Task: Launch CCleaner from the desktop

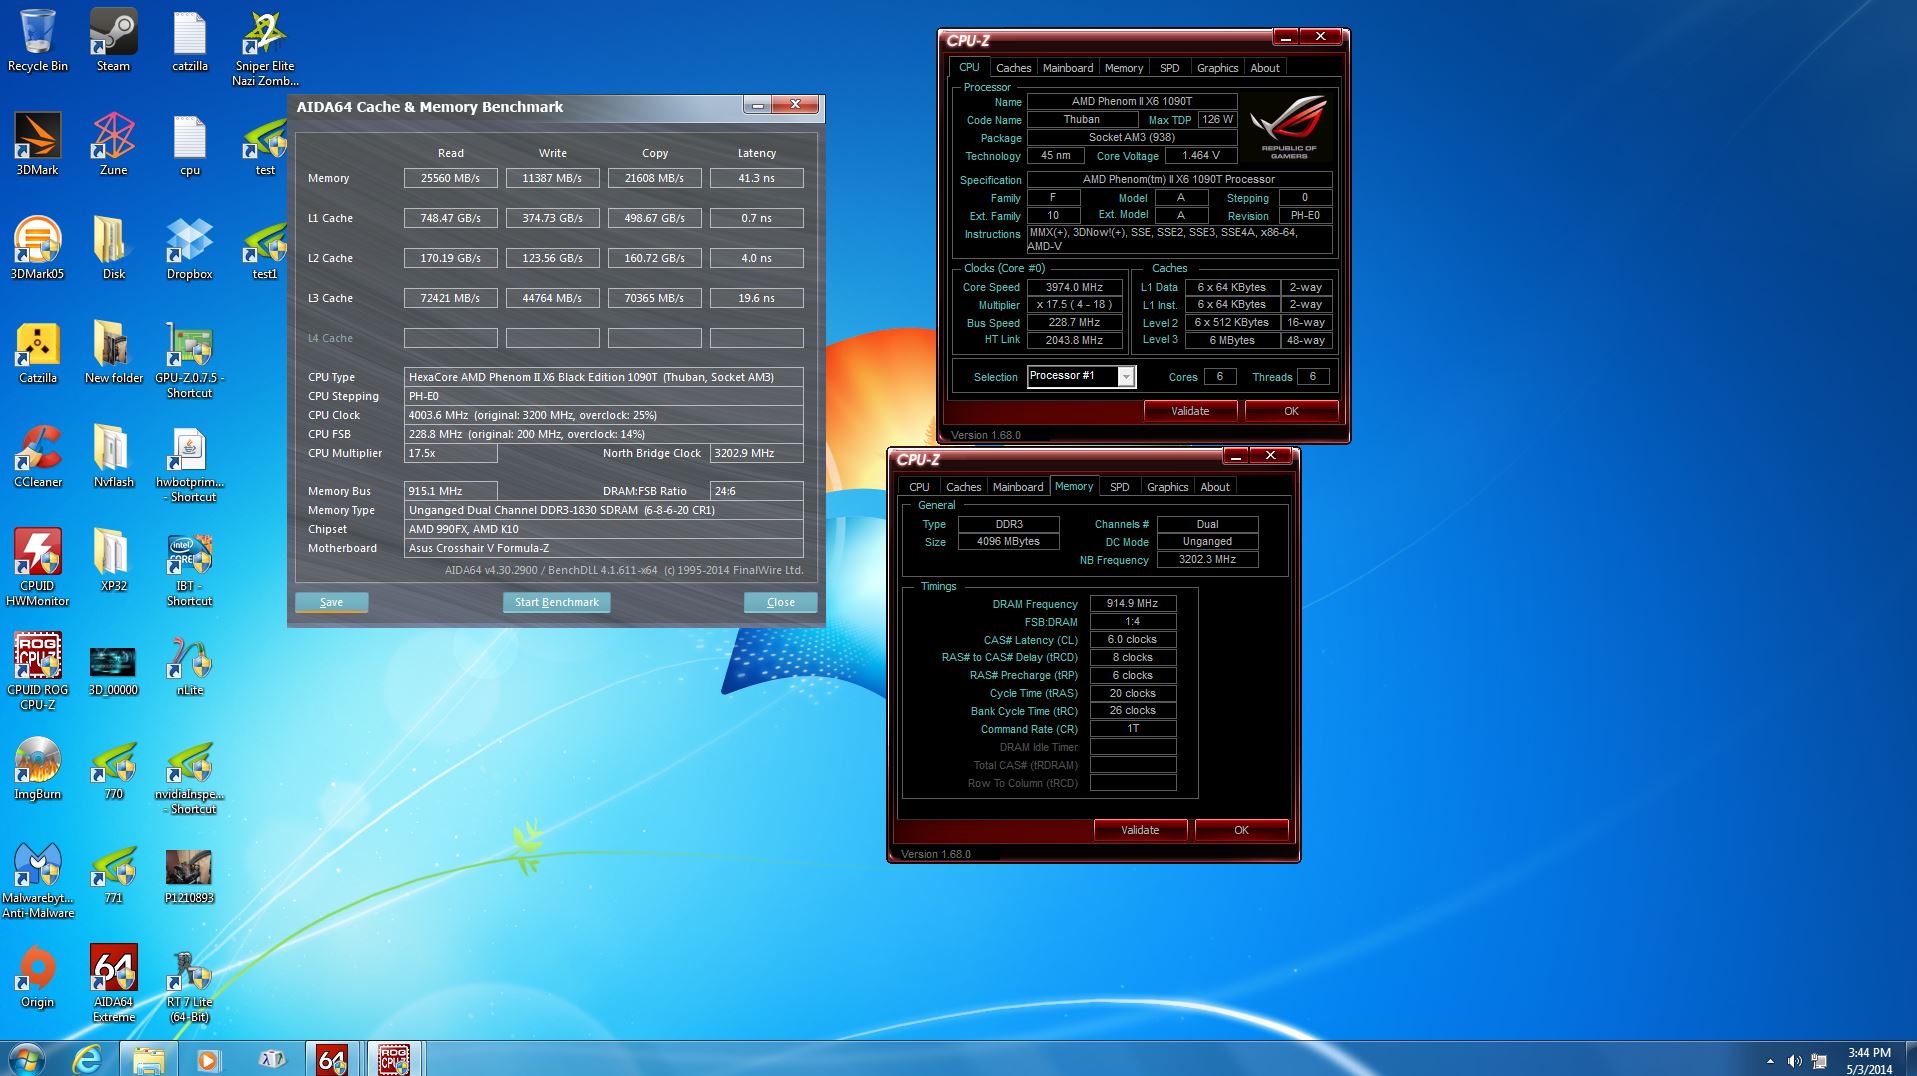Action: pos(38,456)
